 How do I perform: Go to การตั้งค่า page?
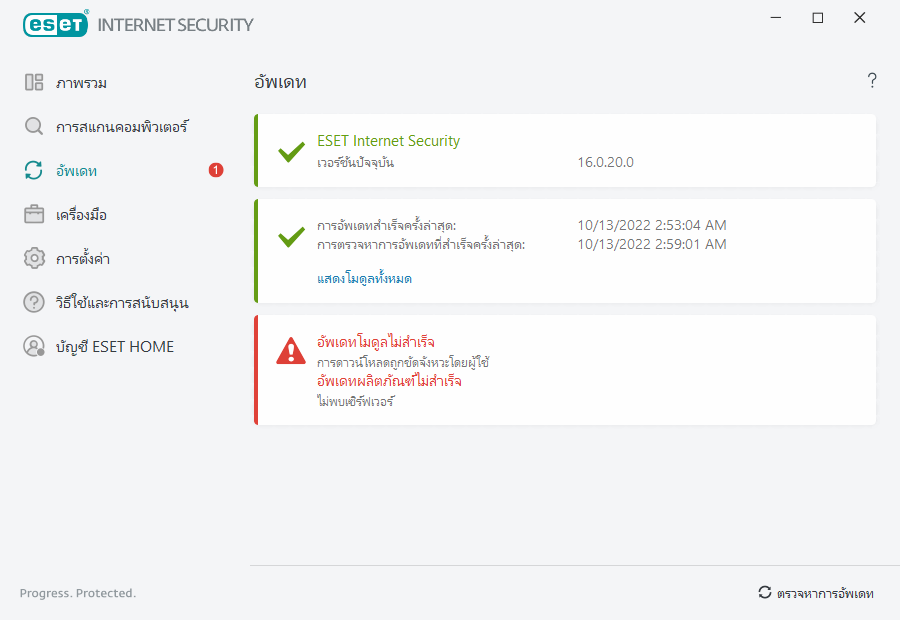[83, 259]
